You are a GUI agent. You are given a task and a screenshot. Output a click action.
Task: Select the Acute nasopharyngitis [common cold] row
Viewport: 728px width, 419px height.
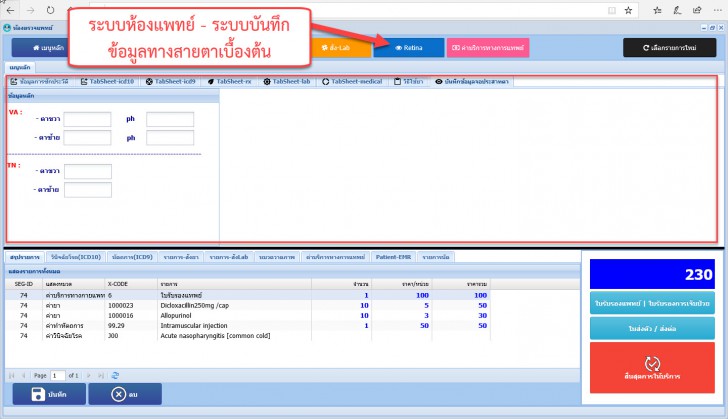pos(248,336)
